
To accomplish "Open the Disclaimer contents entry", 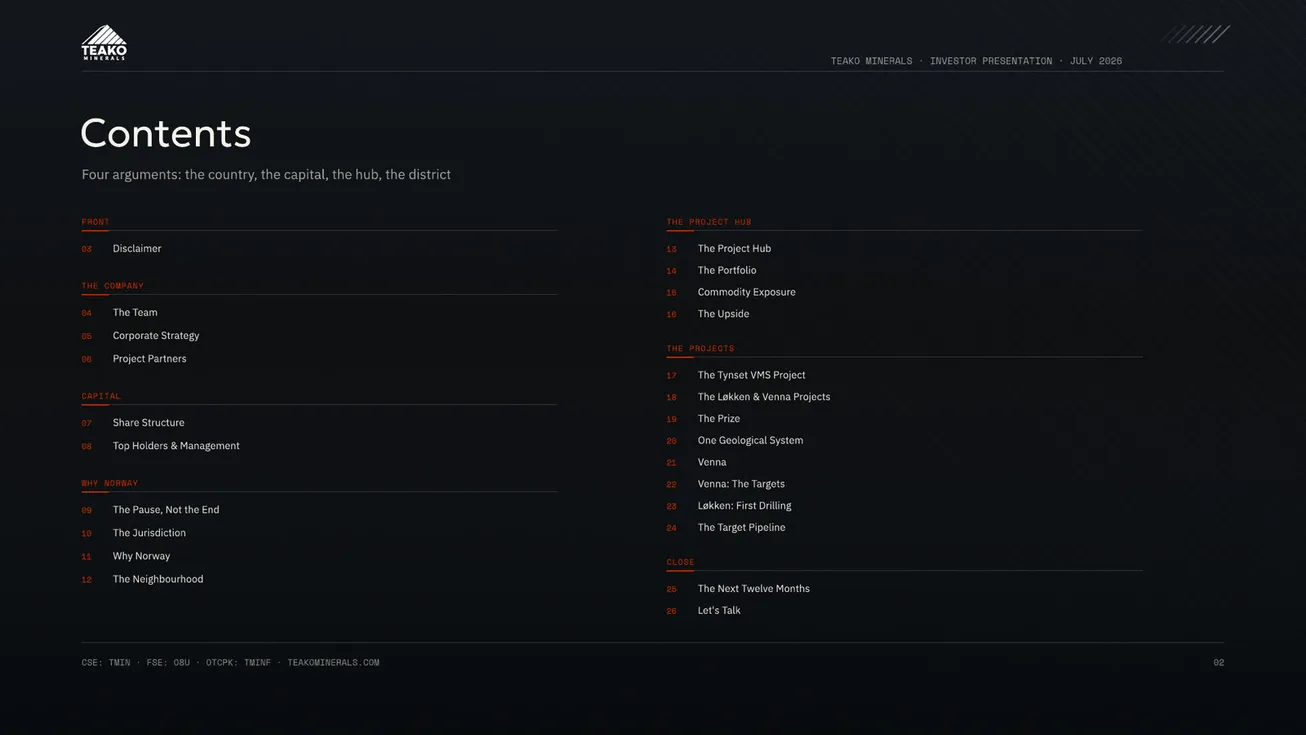I will [x=137, y=249].
